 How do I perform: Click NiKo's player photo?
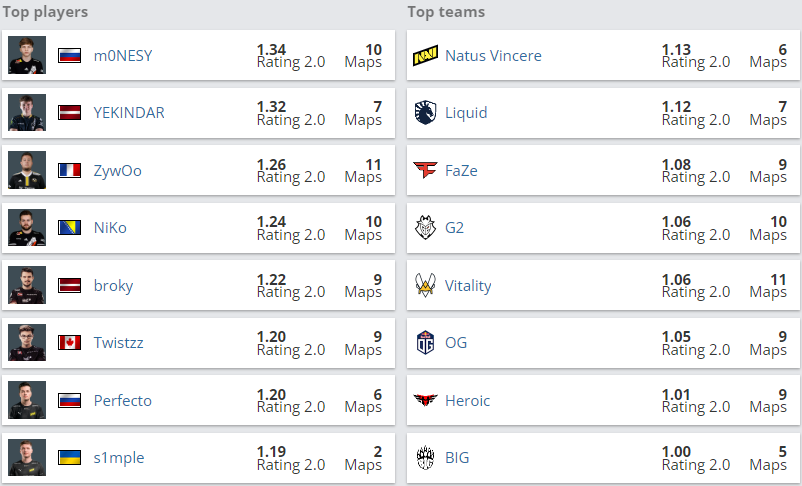pyautogui.click(x=27, y=228)
